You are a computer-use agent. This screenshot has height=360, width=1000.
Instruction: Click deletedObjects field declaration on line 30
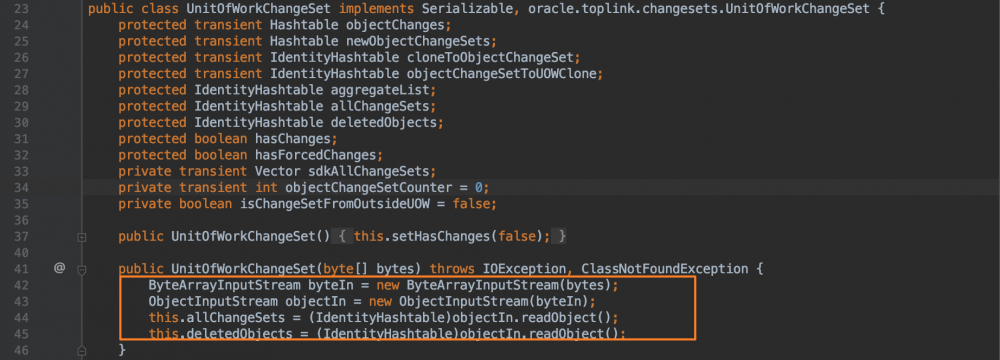(383, 123)
